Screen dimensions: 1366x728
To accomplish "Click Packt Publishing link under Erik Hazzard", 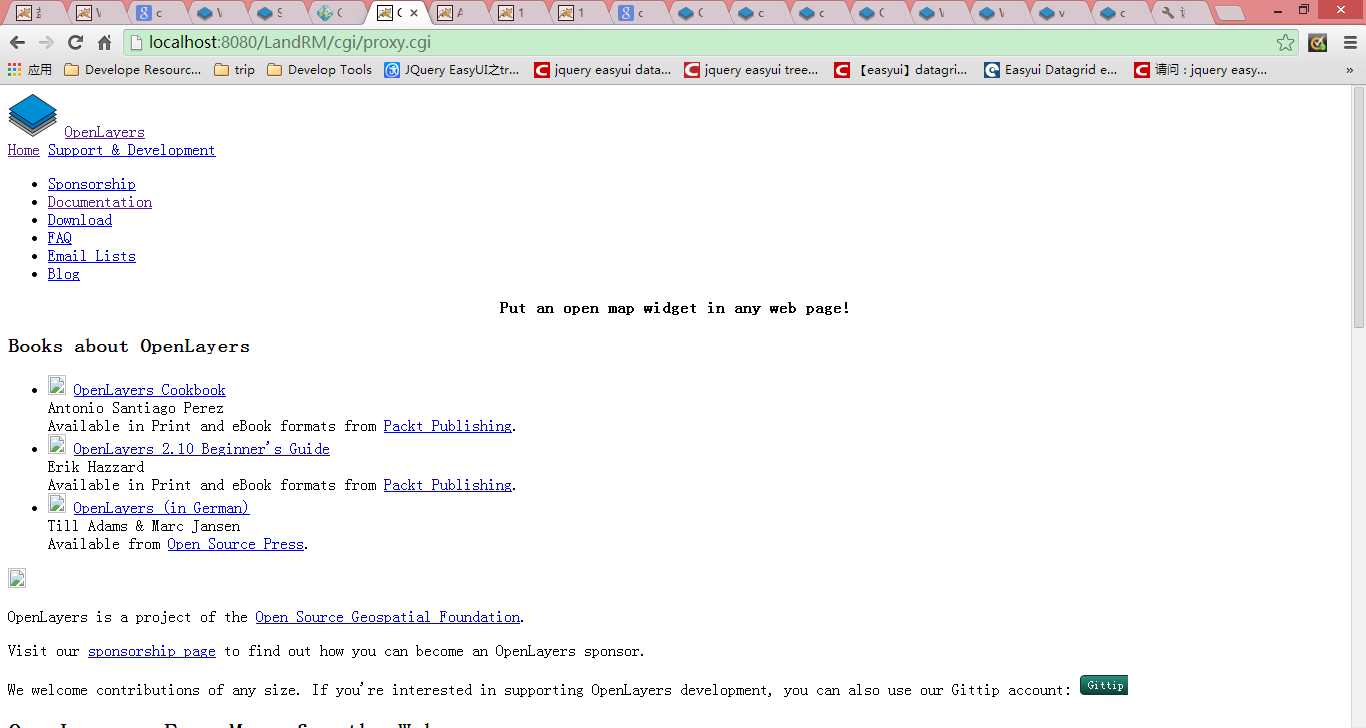I will (x=447, y=485).
